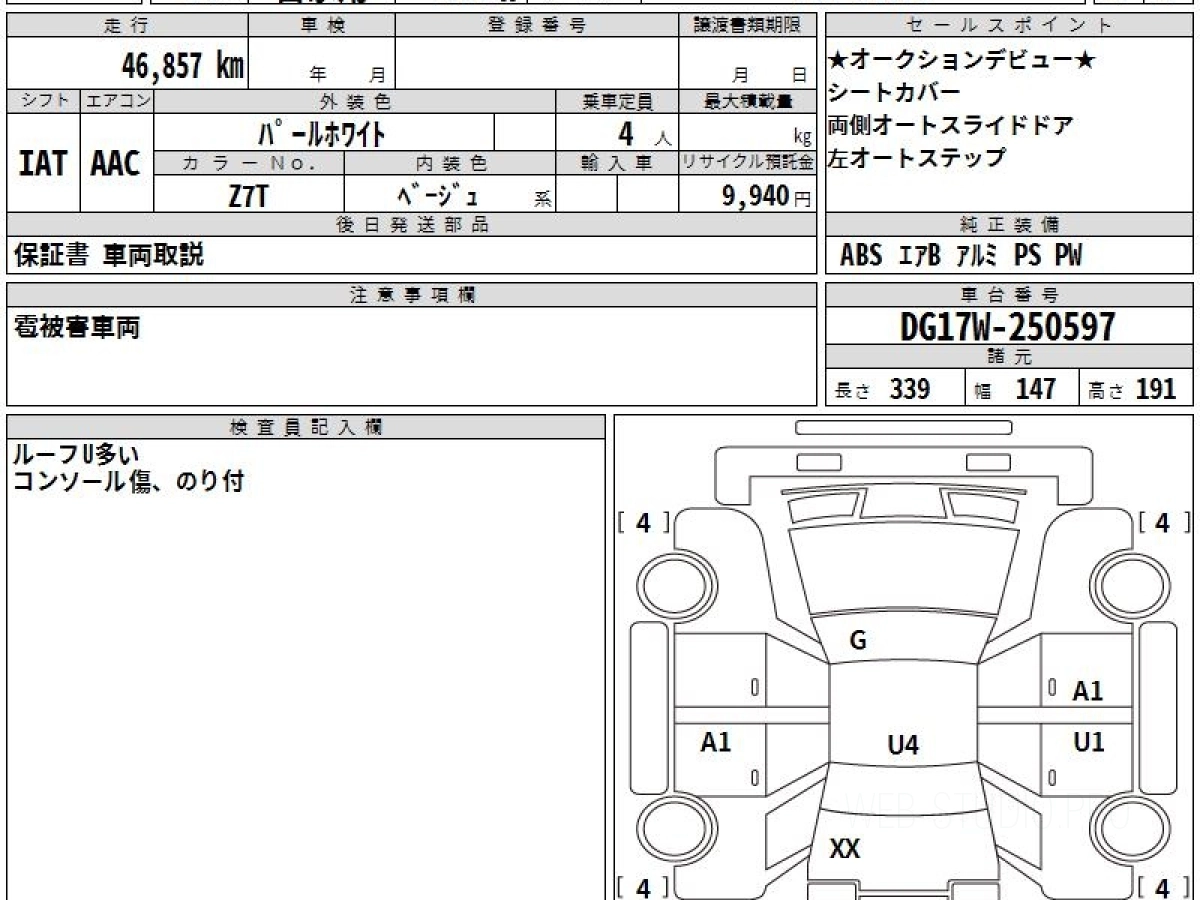Click the 最大積載量 header
1200x900 pixels.
(x=747, y=101)
